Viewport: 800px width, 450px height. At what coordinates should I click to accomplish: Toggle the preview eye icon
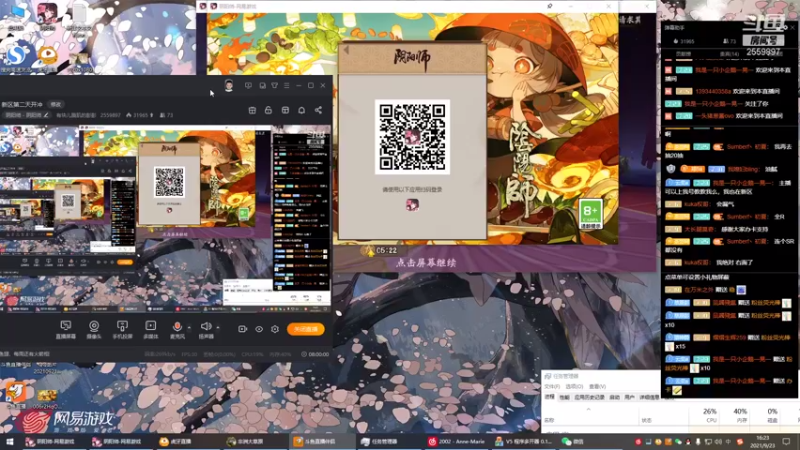point(259,329)
